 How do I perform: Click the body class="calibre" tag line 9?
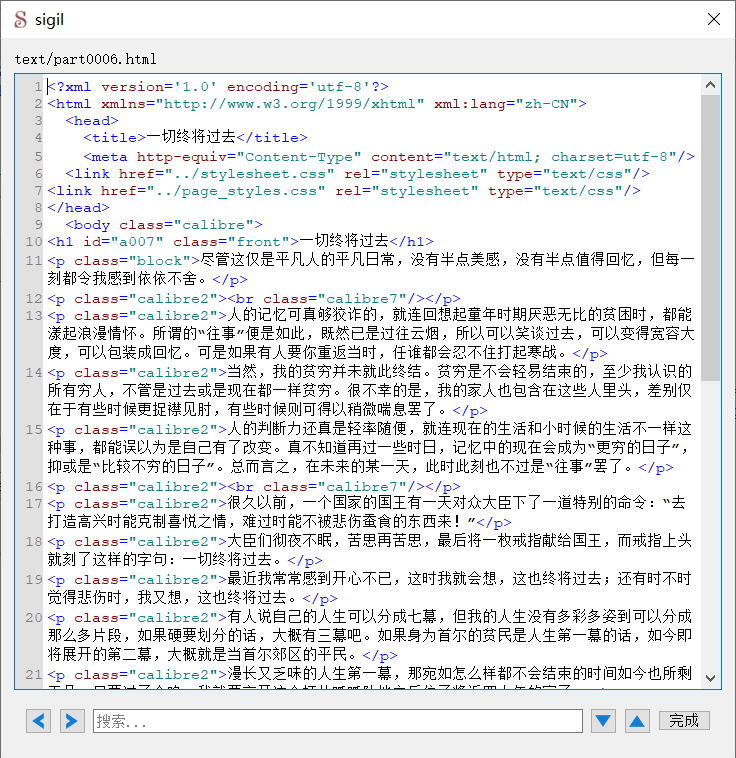164,225
